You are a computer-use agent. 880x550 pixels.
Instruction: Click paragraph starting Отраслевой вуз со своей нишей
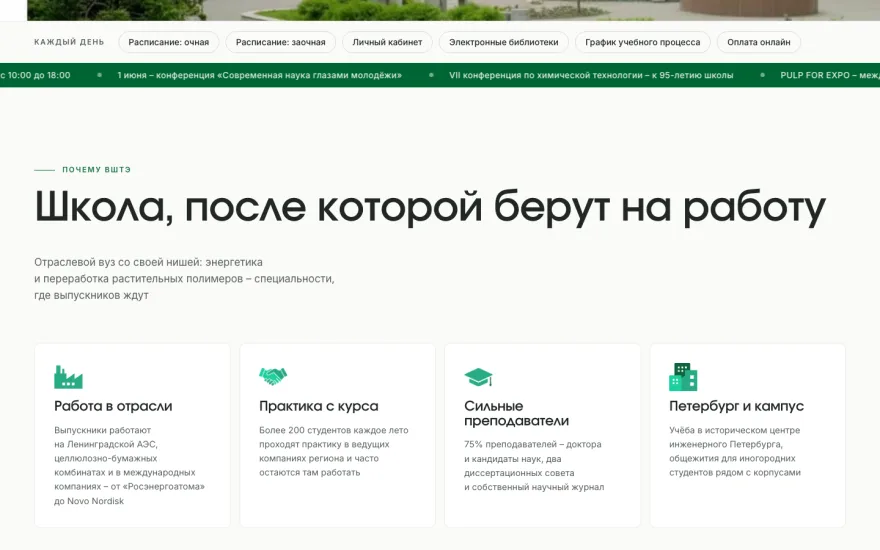(184, 278)
